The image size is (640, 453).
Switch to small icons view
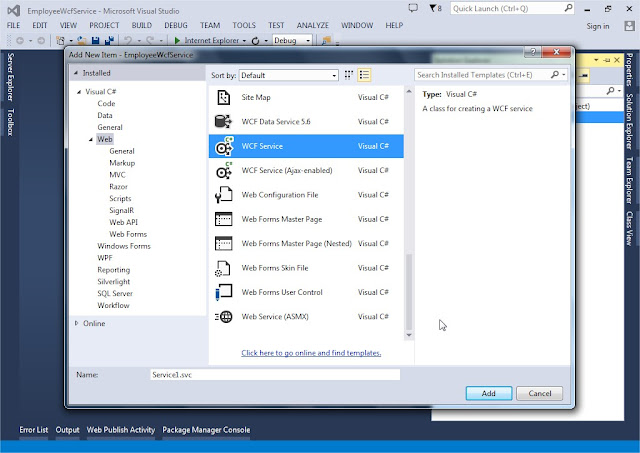(x=349, y=75)
